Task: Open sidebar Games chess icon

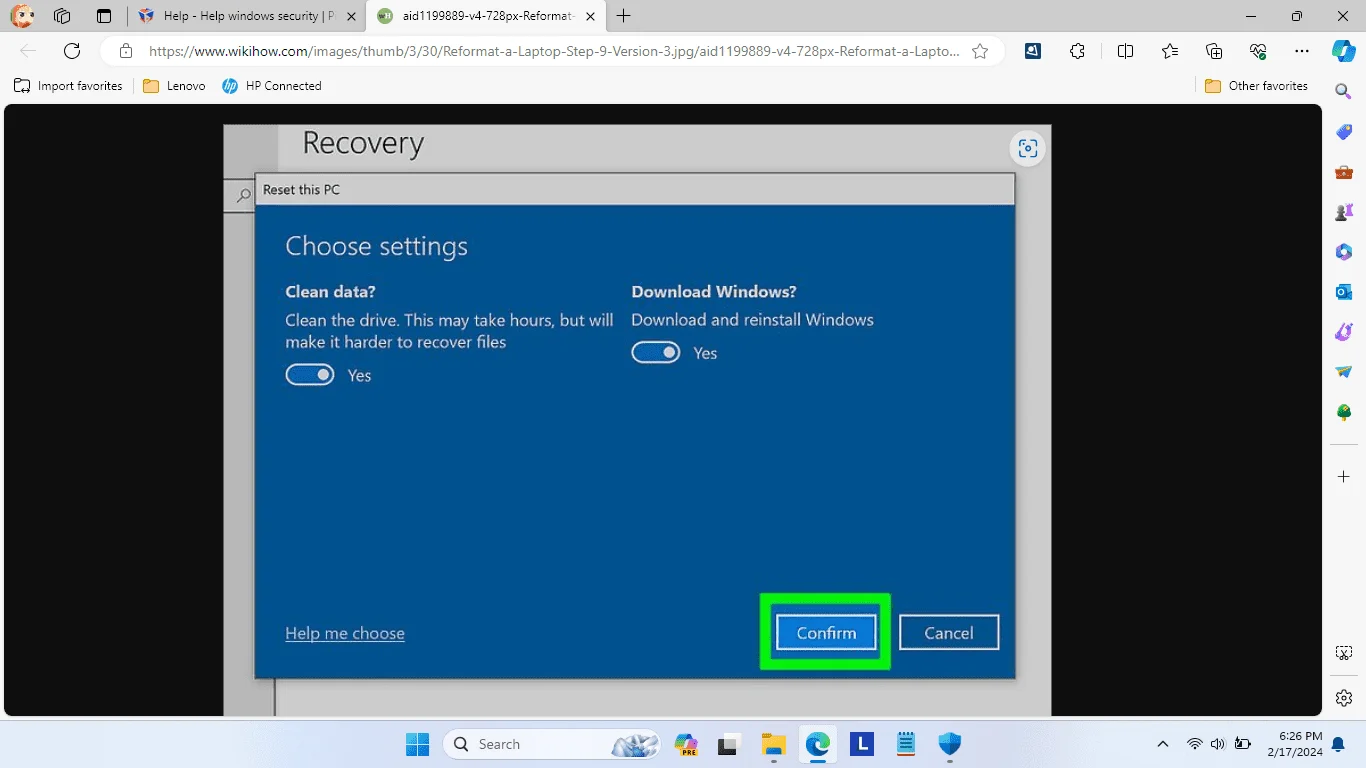Action: [1344, 212]
